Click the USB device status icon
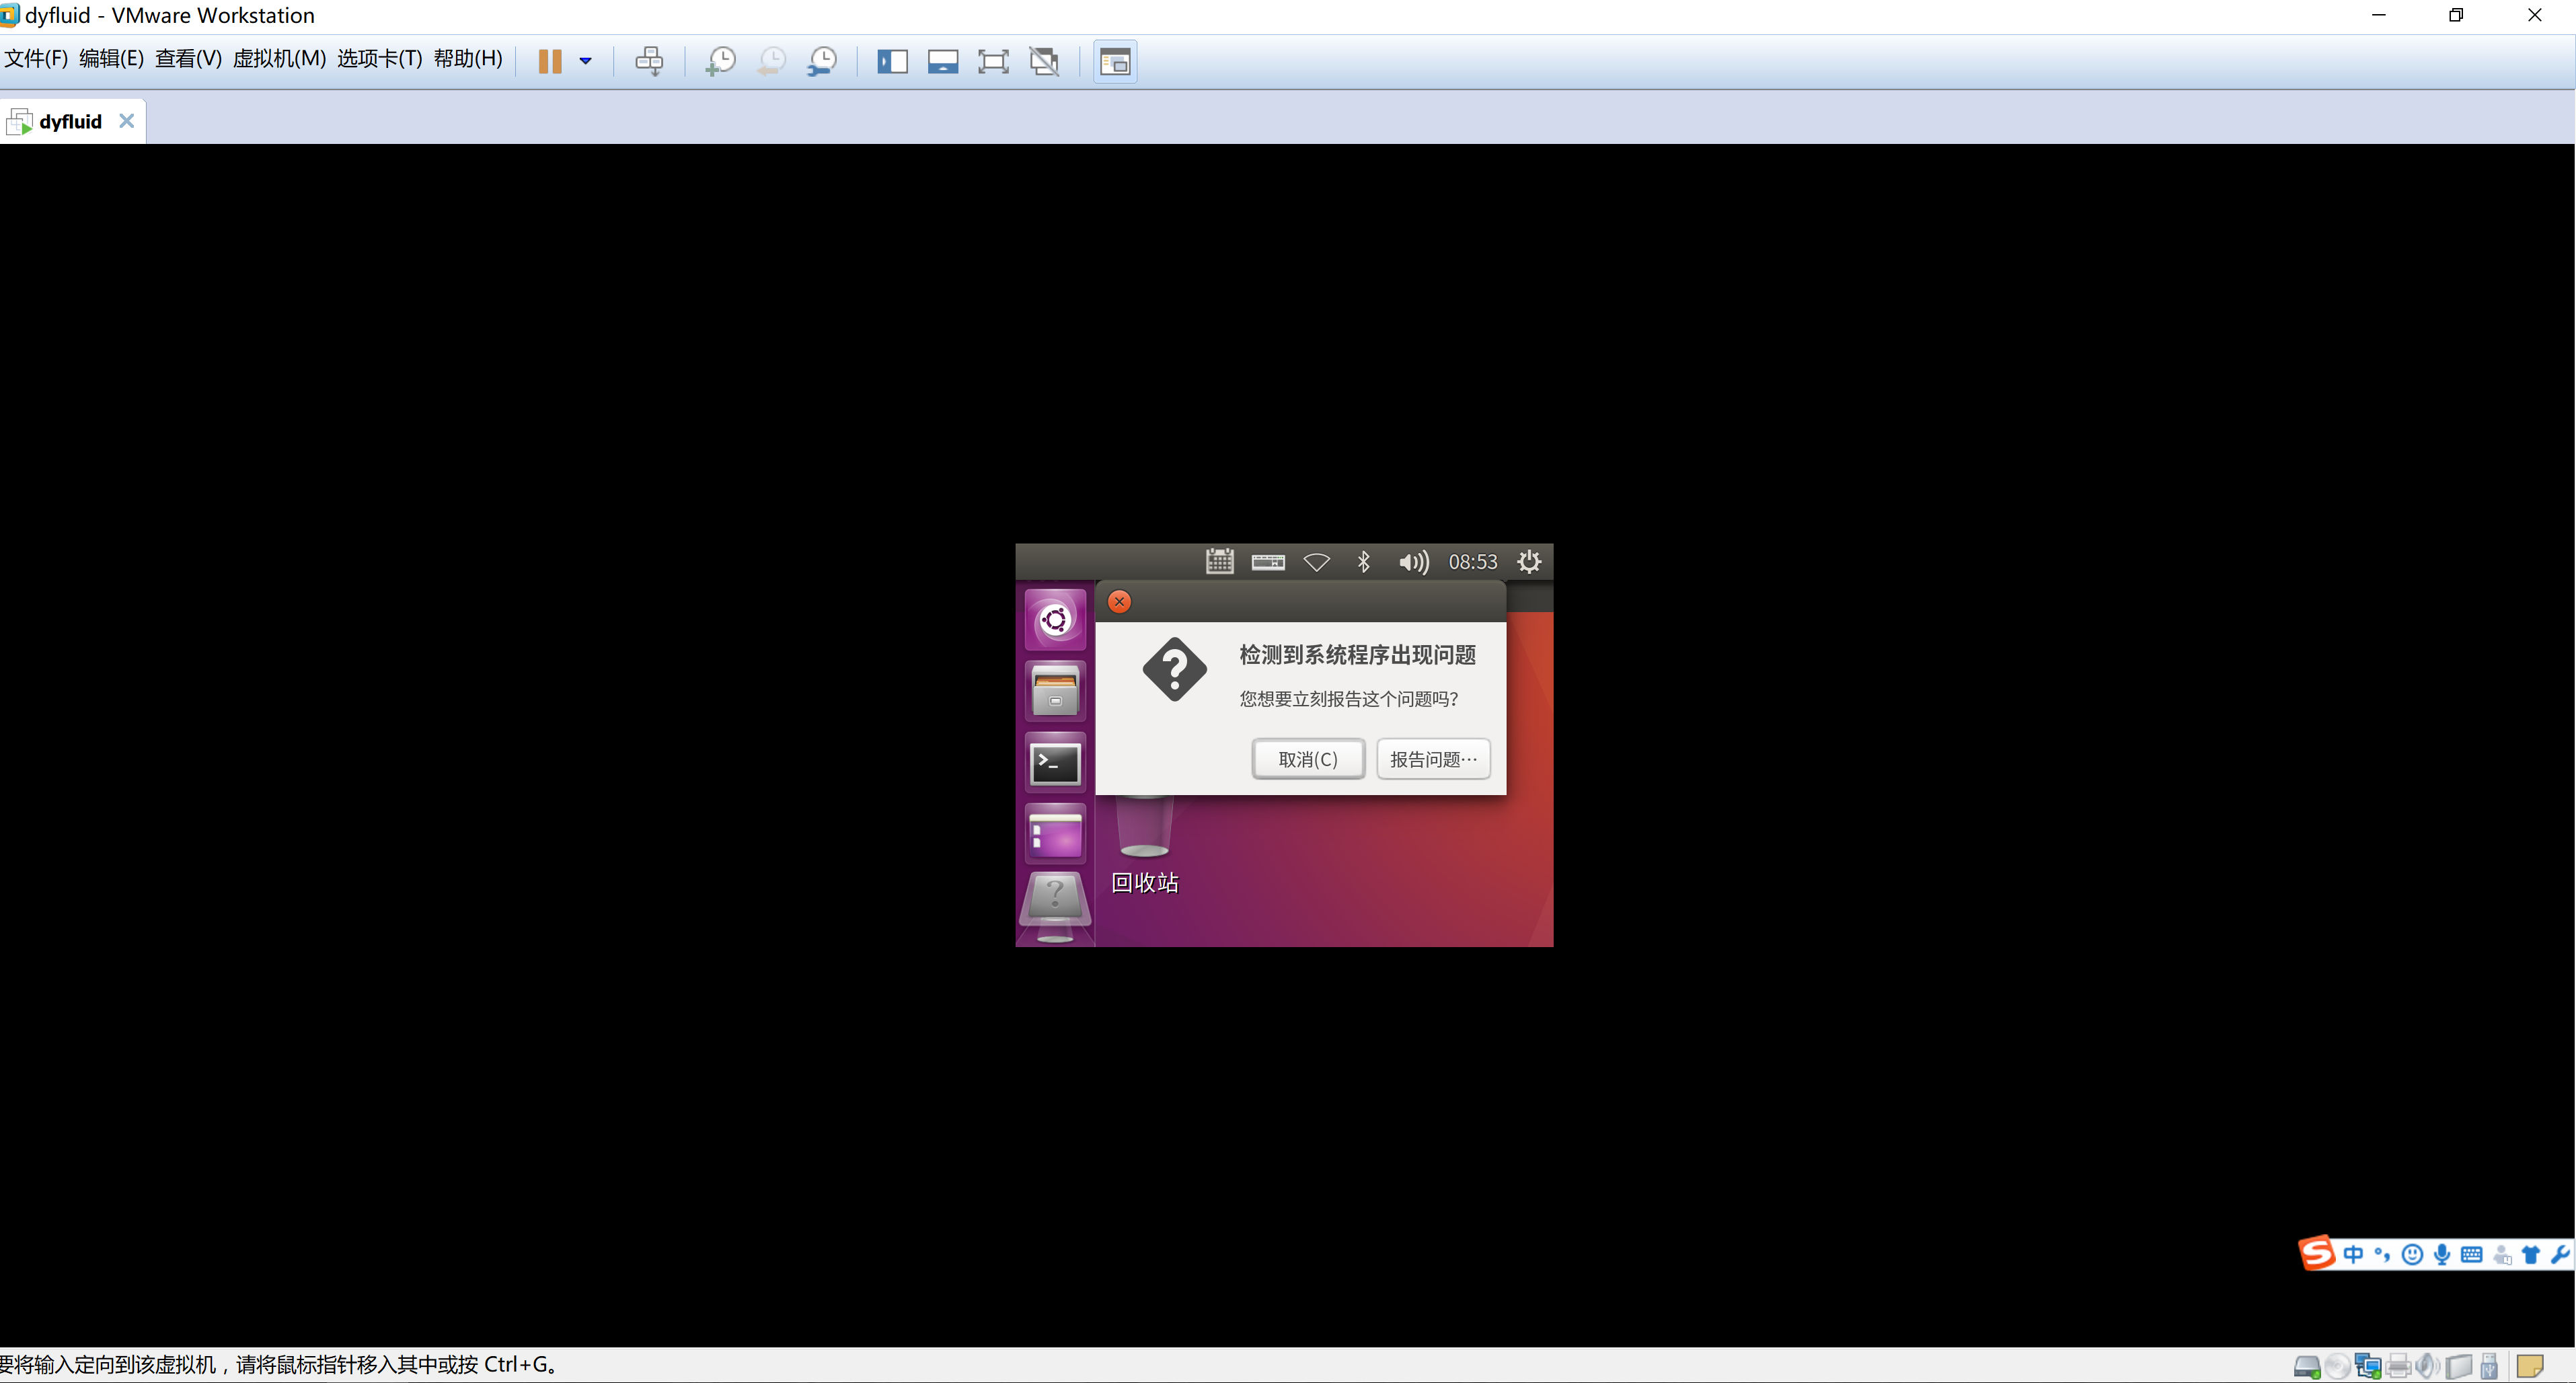 click(2489, 1366)
